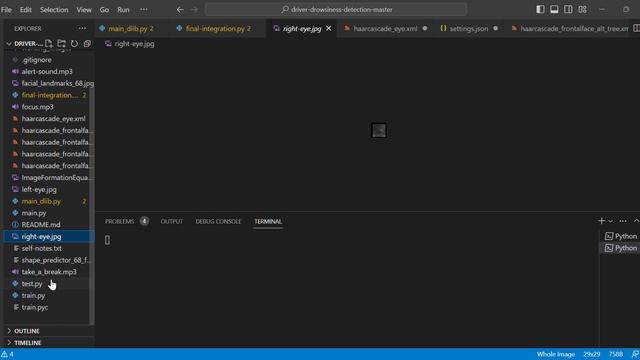Open take_a_break.mp3 in Explorer
The height and width of the screenshot is (360, 640).
[x=49, y=272]
